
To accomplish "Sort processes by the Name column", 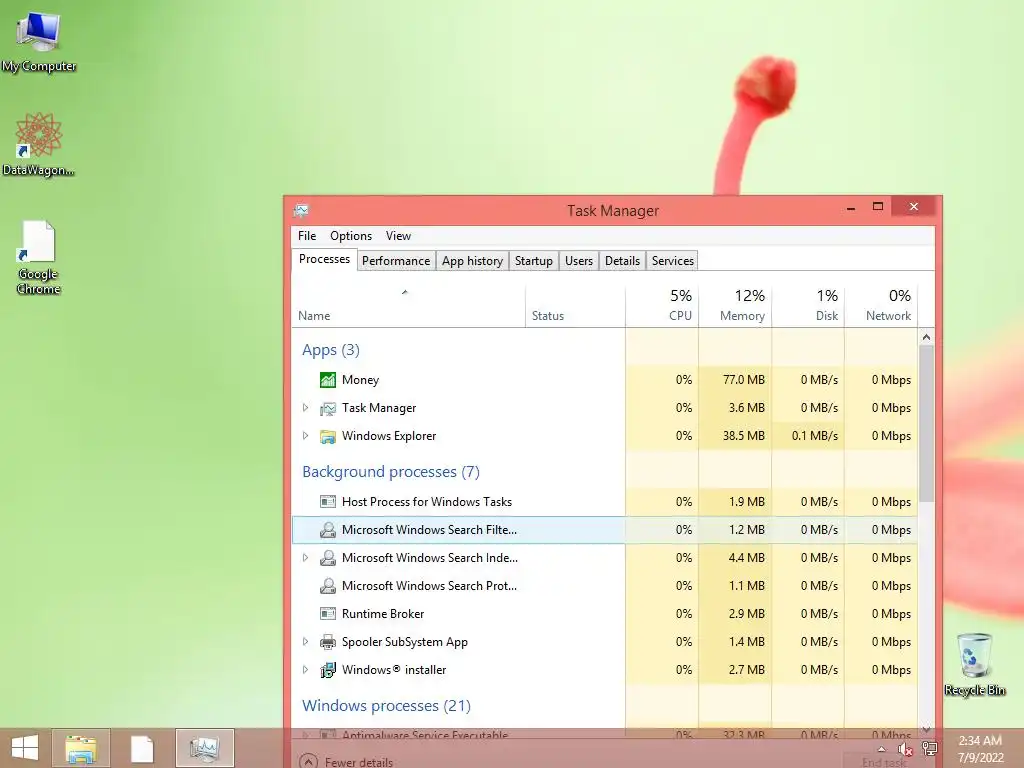I will (x=409, y=306).
